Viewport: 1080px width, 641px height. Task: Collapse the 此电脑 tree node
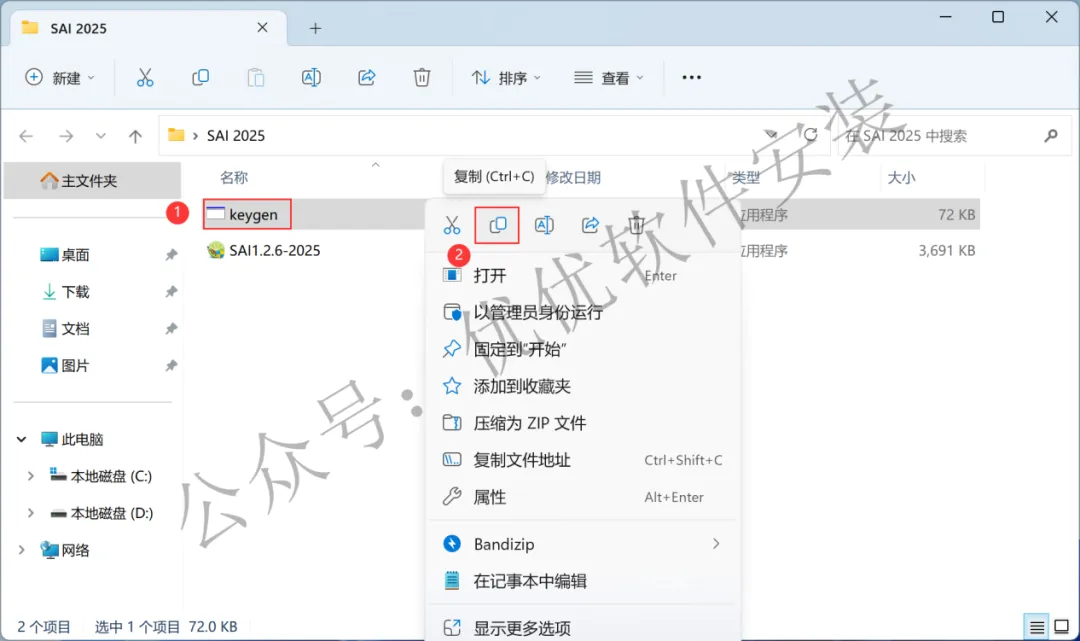pyautogui.click(x=21, y=439)
